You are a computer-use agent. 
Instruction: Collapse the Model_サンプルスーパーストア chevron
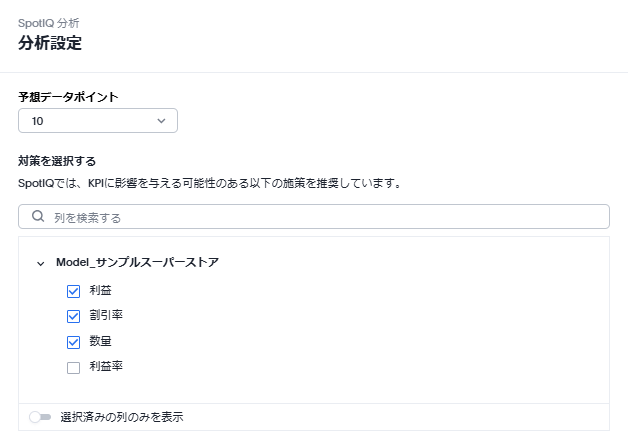coord(41,263)
